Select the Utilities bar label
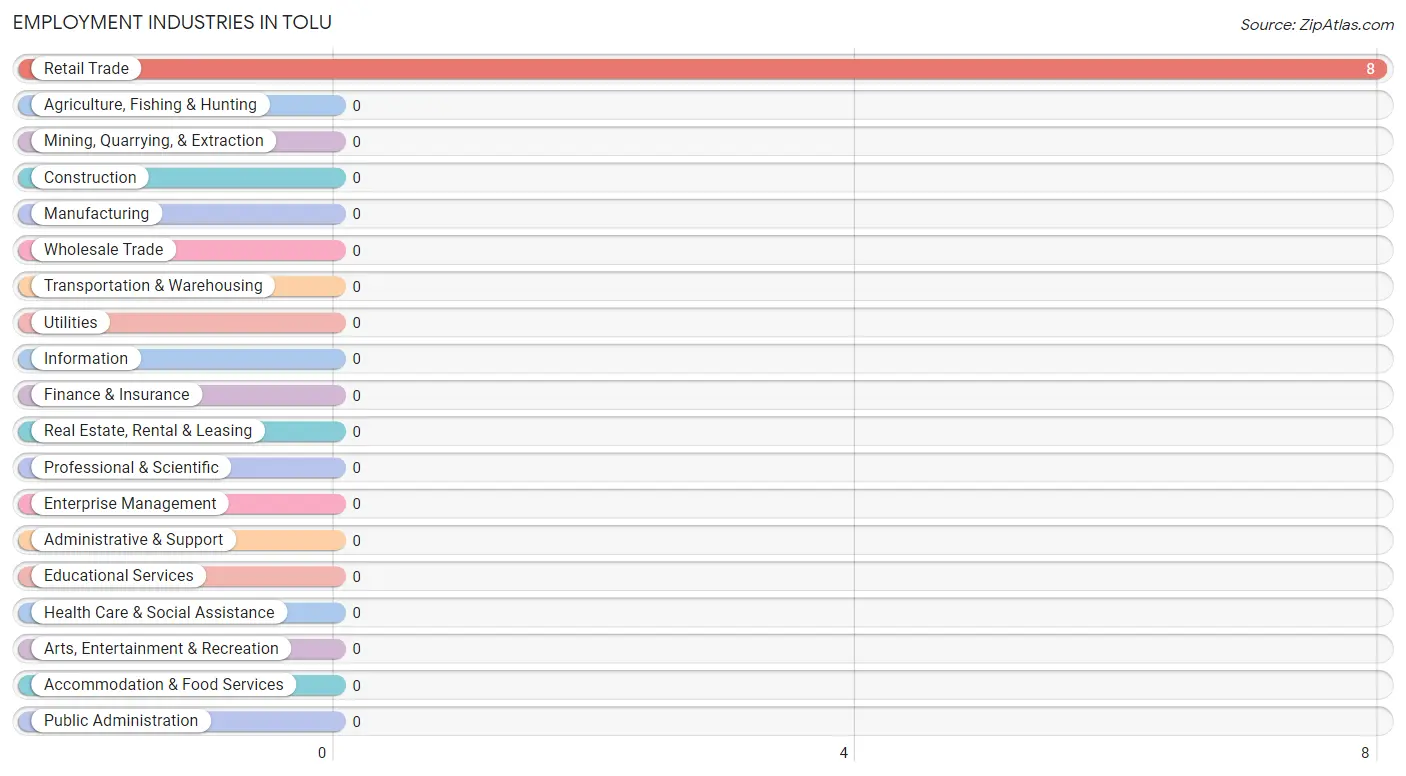 click(71, 323)
